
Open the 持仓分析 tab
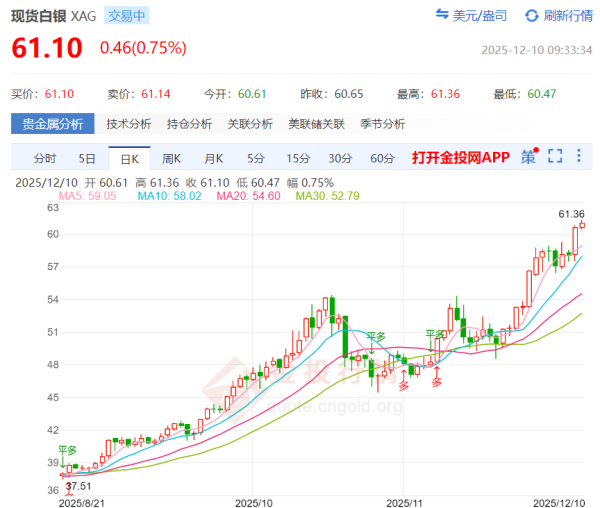point(189,124)
